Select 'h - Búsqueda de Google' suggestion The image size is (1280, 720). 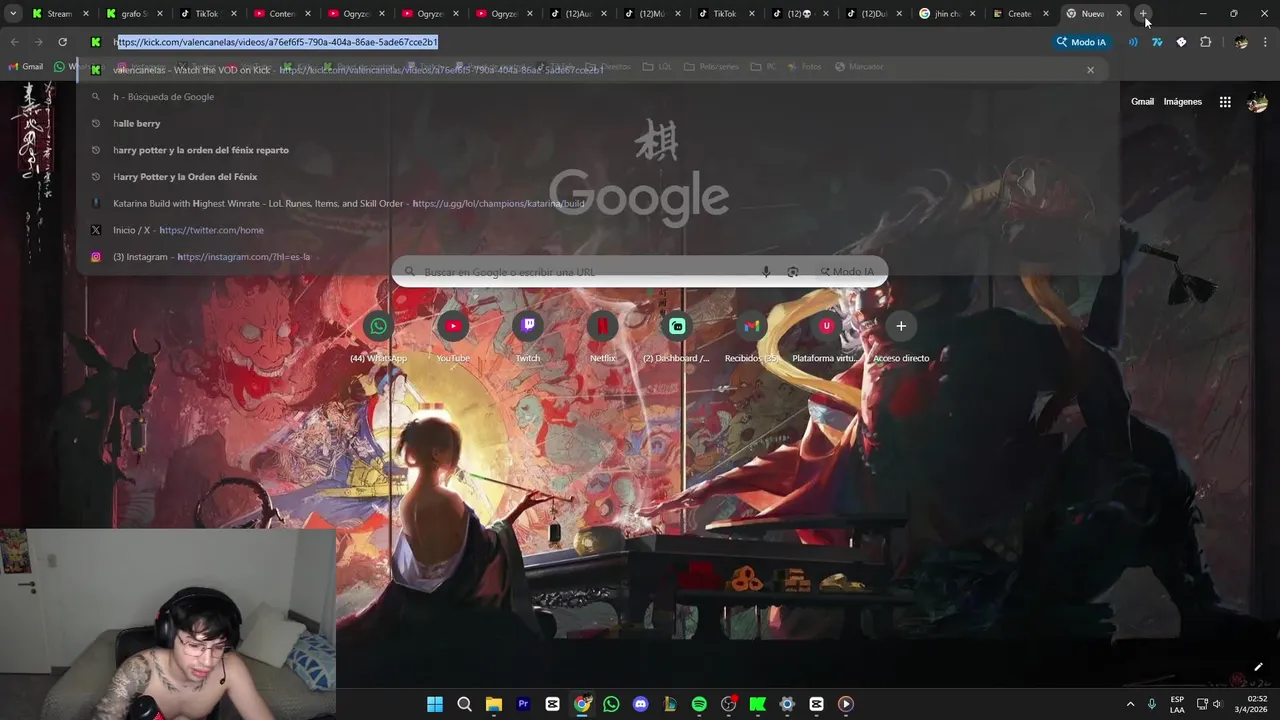point(598,97)
